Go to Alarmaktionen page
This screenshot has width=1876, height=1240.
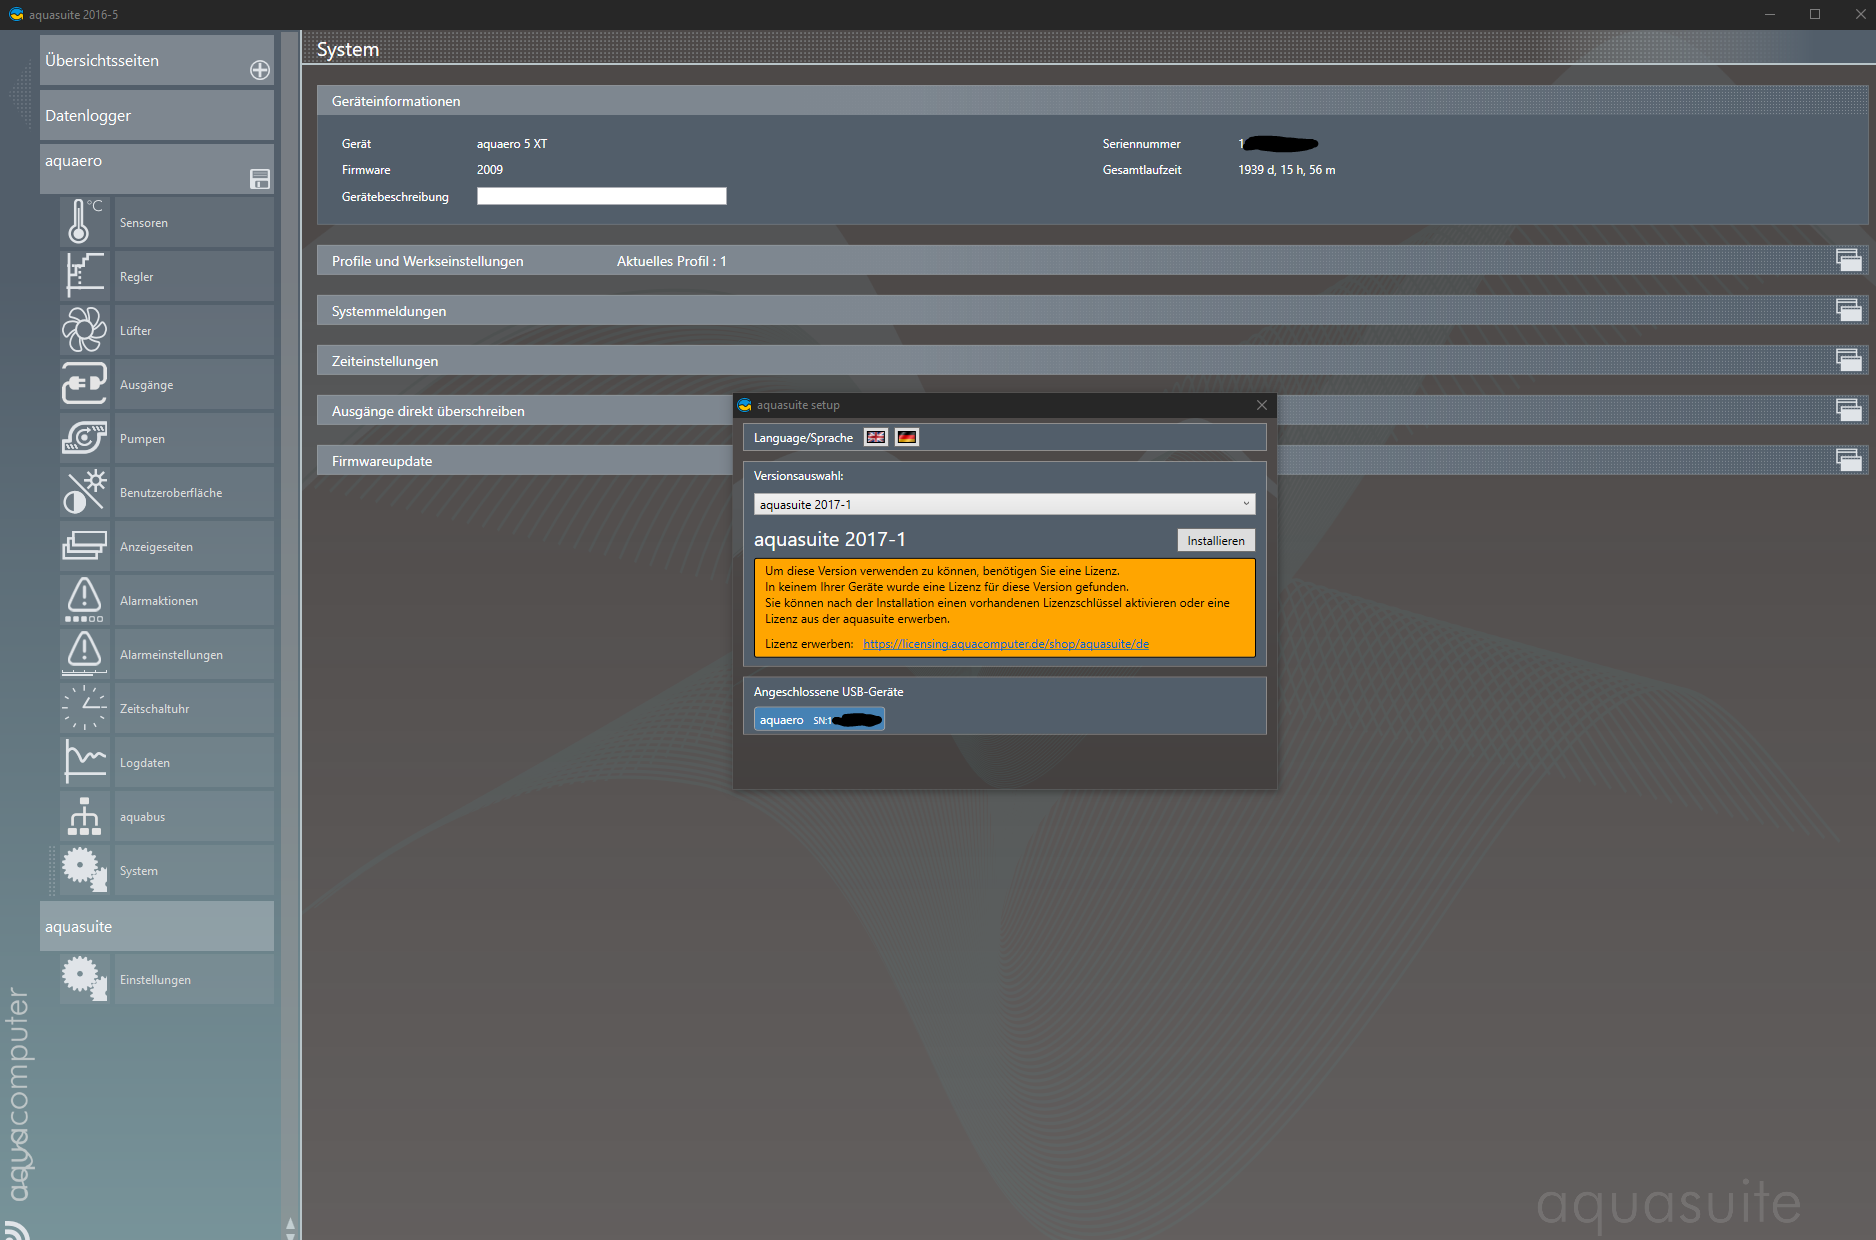(x=194, y=600)
